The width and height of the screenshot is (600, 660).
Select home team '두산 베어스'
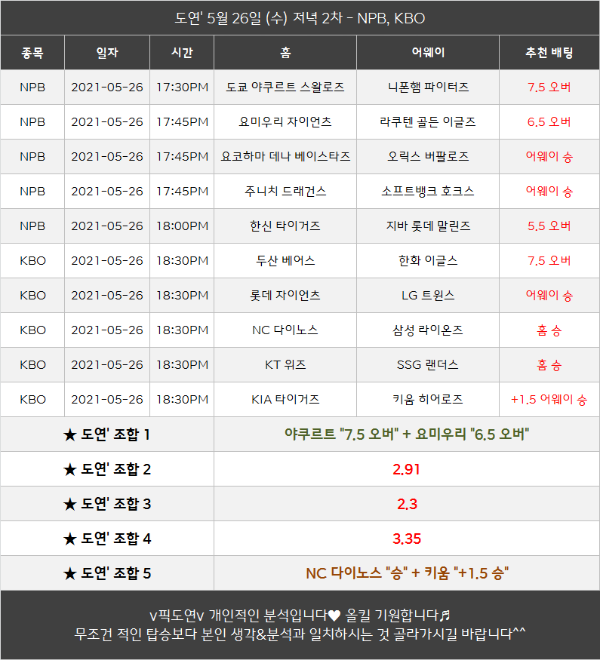(285, 261)
